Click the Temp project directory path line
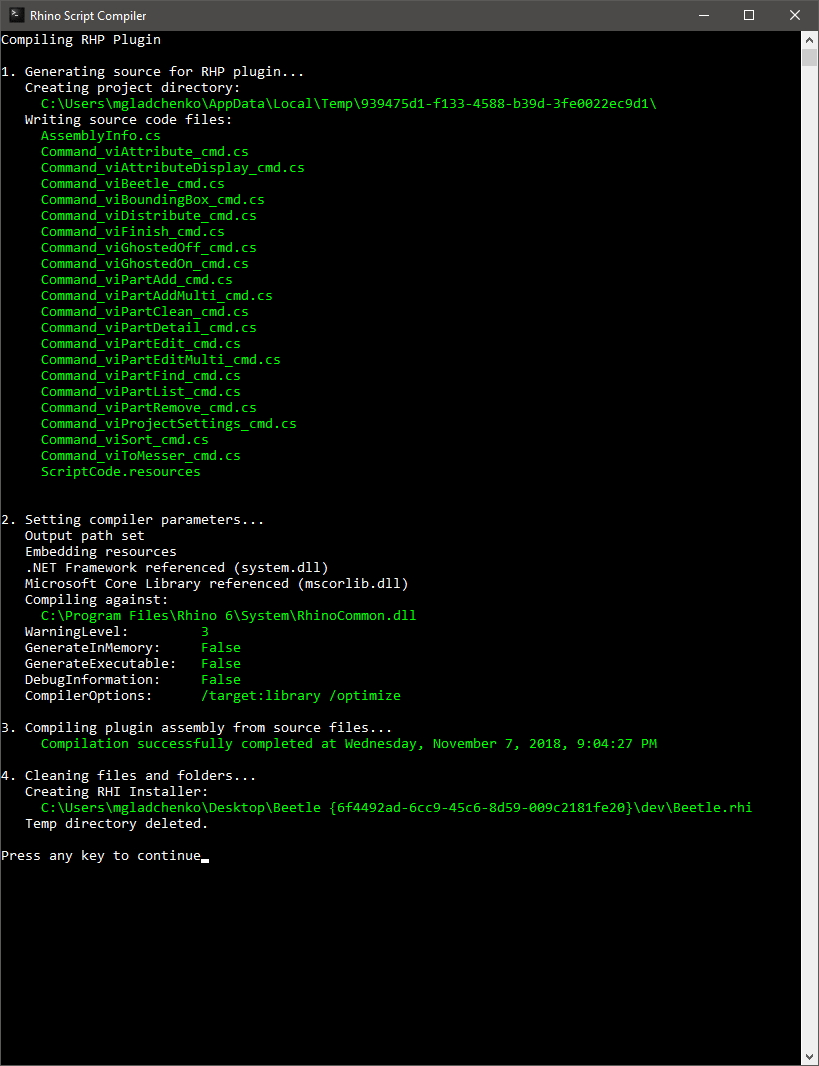This screenshot has height=1066, width=819. [x=349, y=103]
